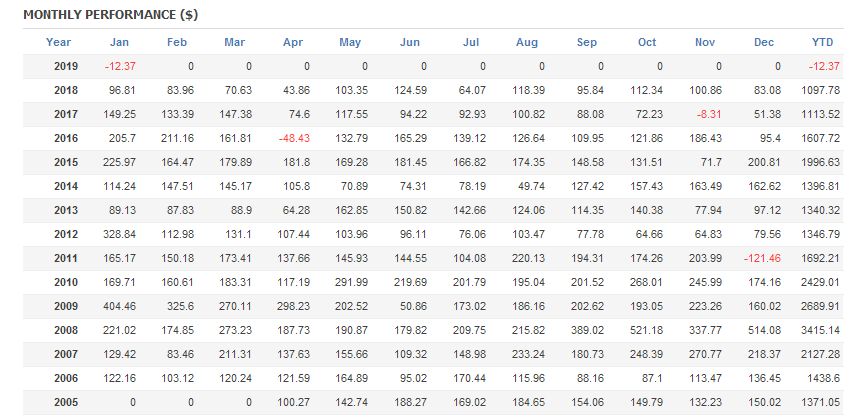This screenshot has height=419, width=866.
Task: Click the Year column header
Action: point(58,42)
